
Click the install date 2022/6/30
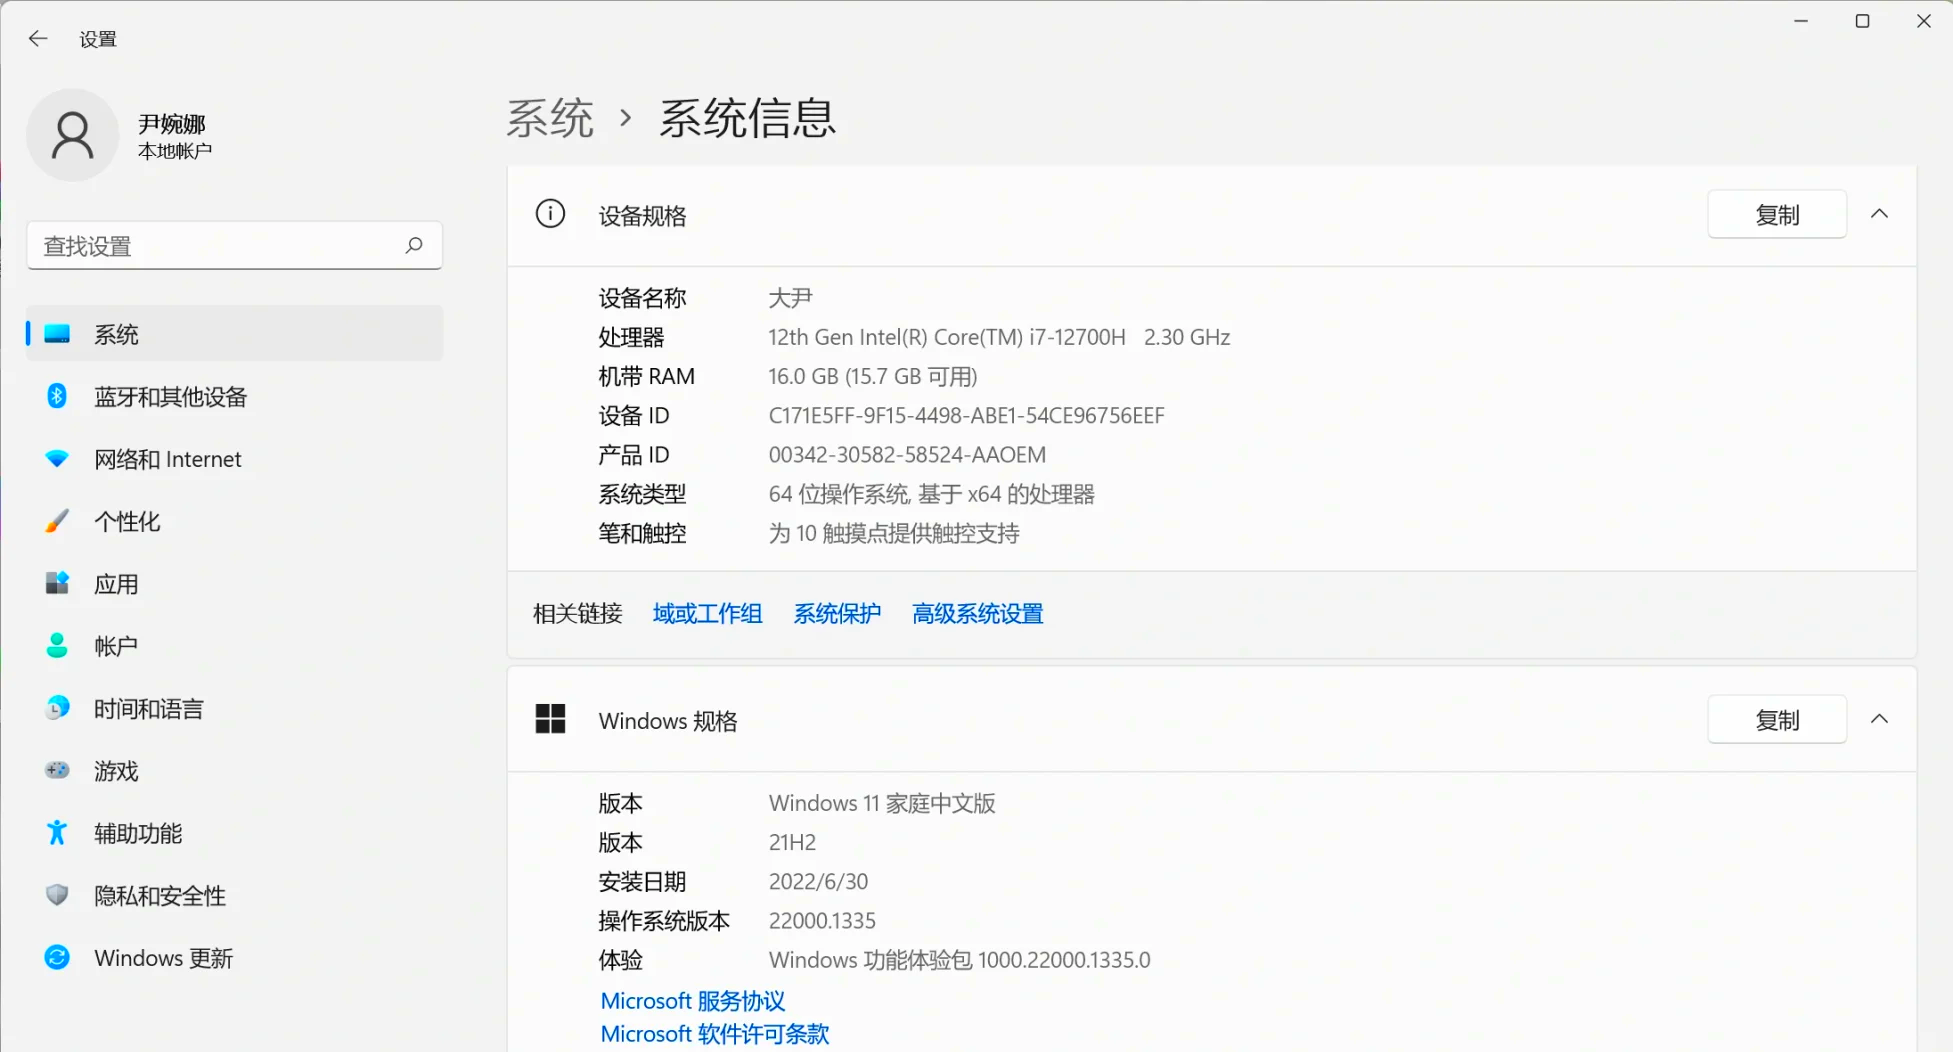(818, 881)
